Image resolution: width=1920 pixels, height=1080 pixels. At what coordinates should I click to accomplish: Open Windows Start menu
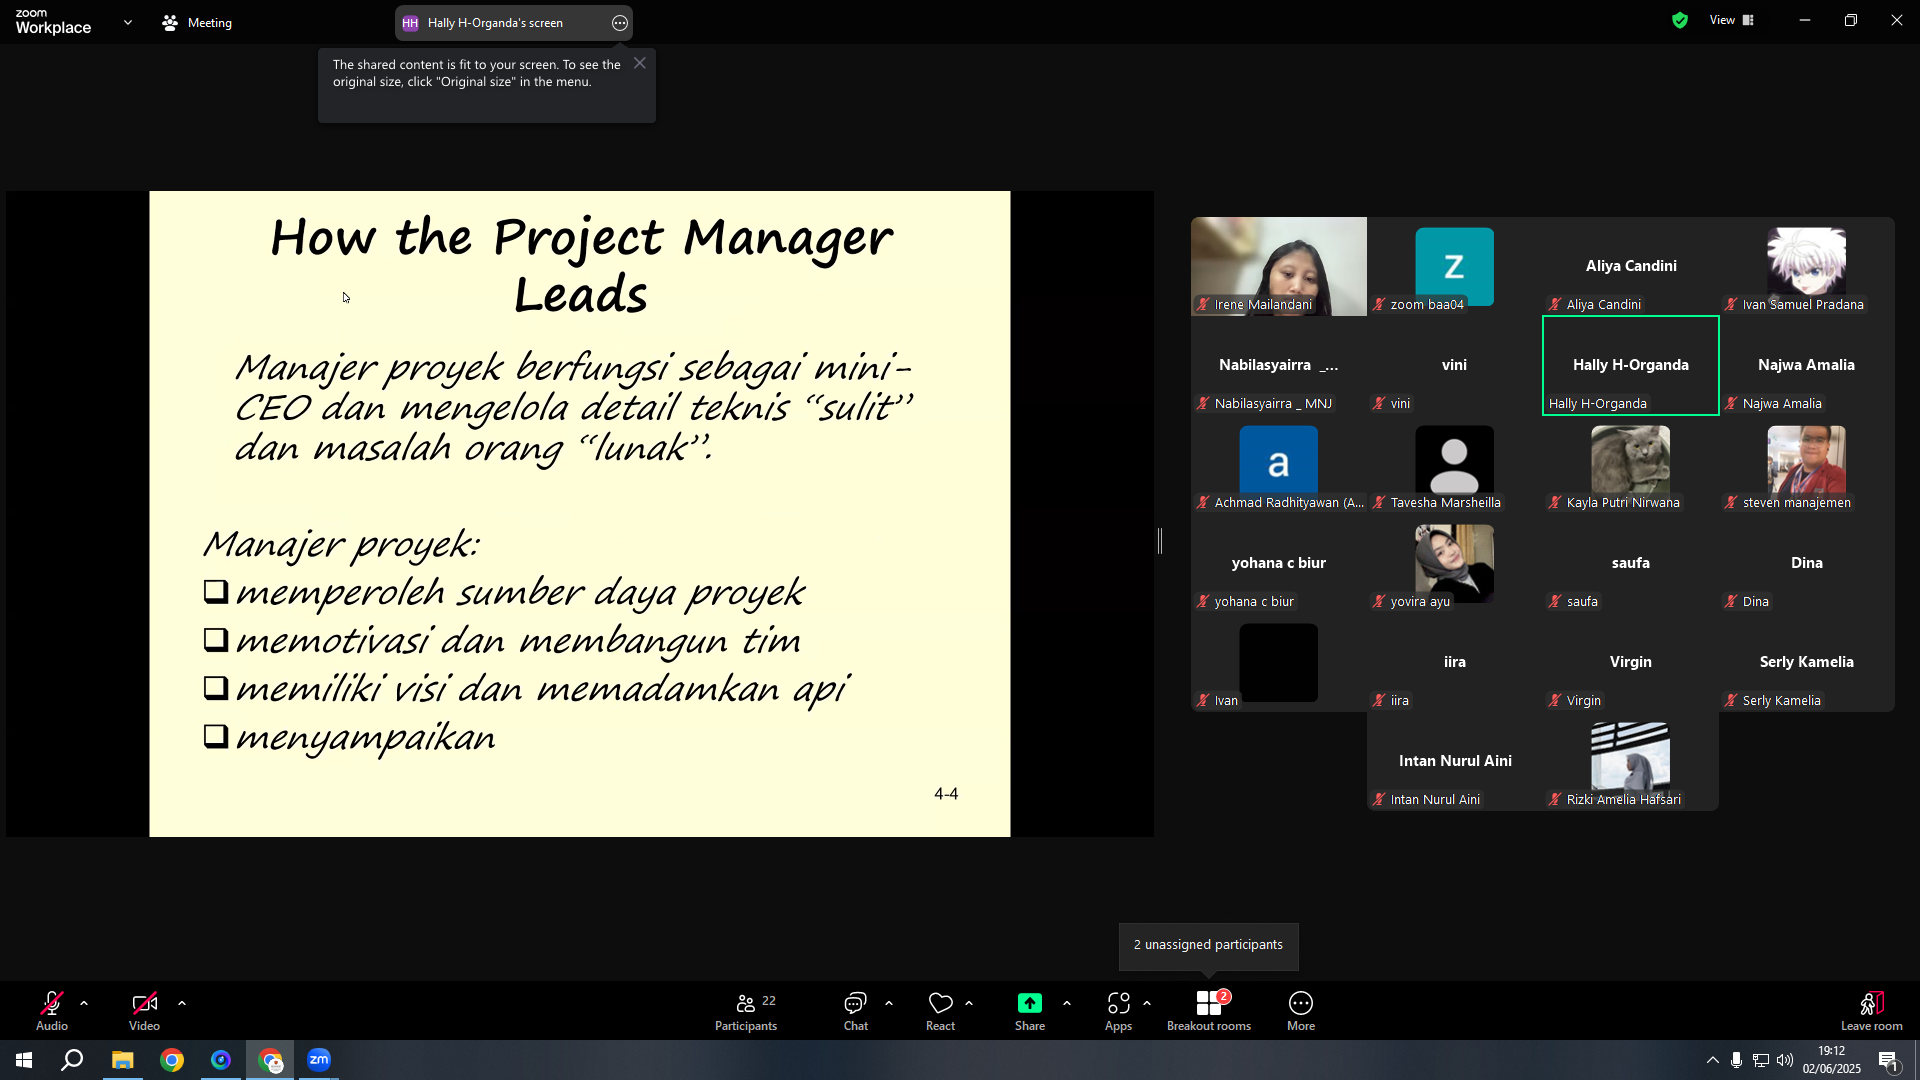pyautogui.click(x=24, y=1060)
